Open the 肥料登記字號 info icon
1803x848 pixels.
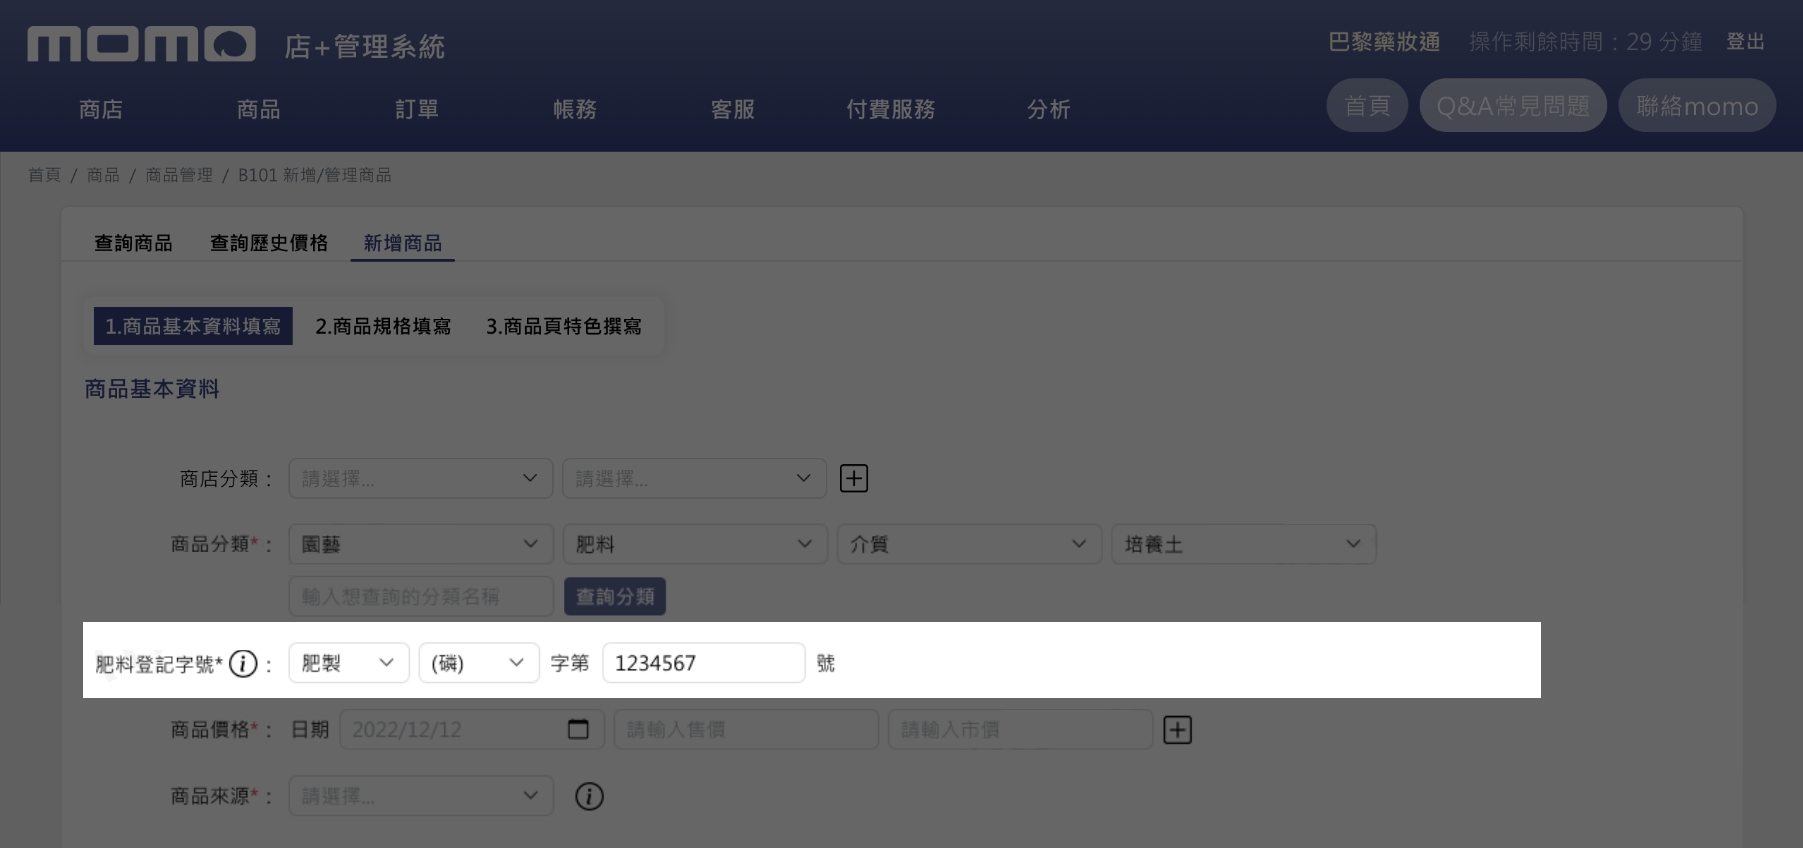[x=243, y=663]
